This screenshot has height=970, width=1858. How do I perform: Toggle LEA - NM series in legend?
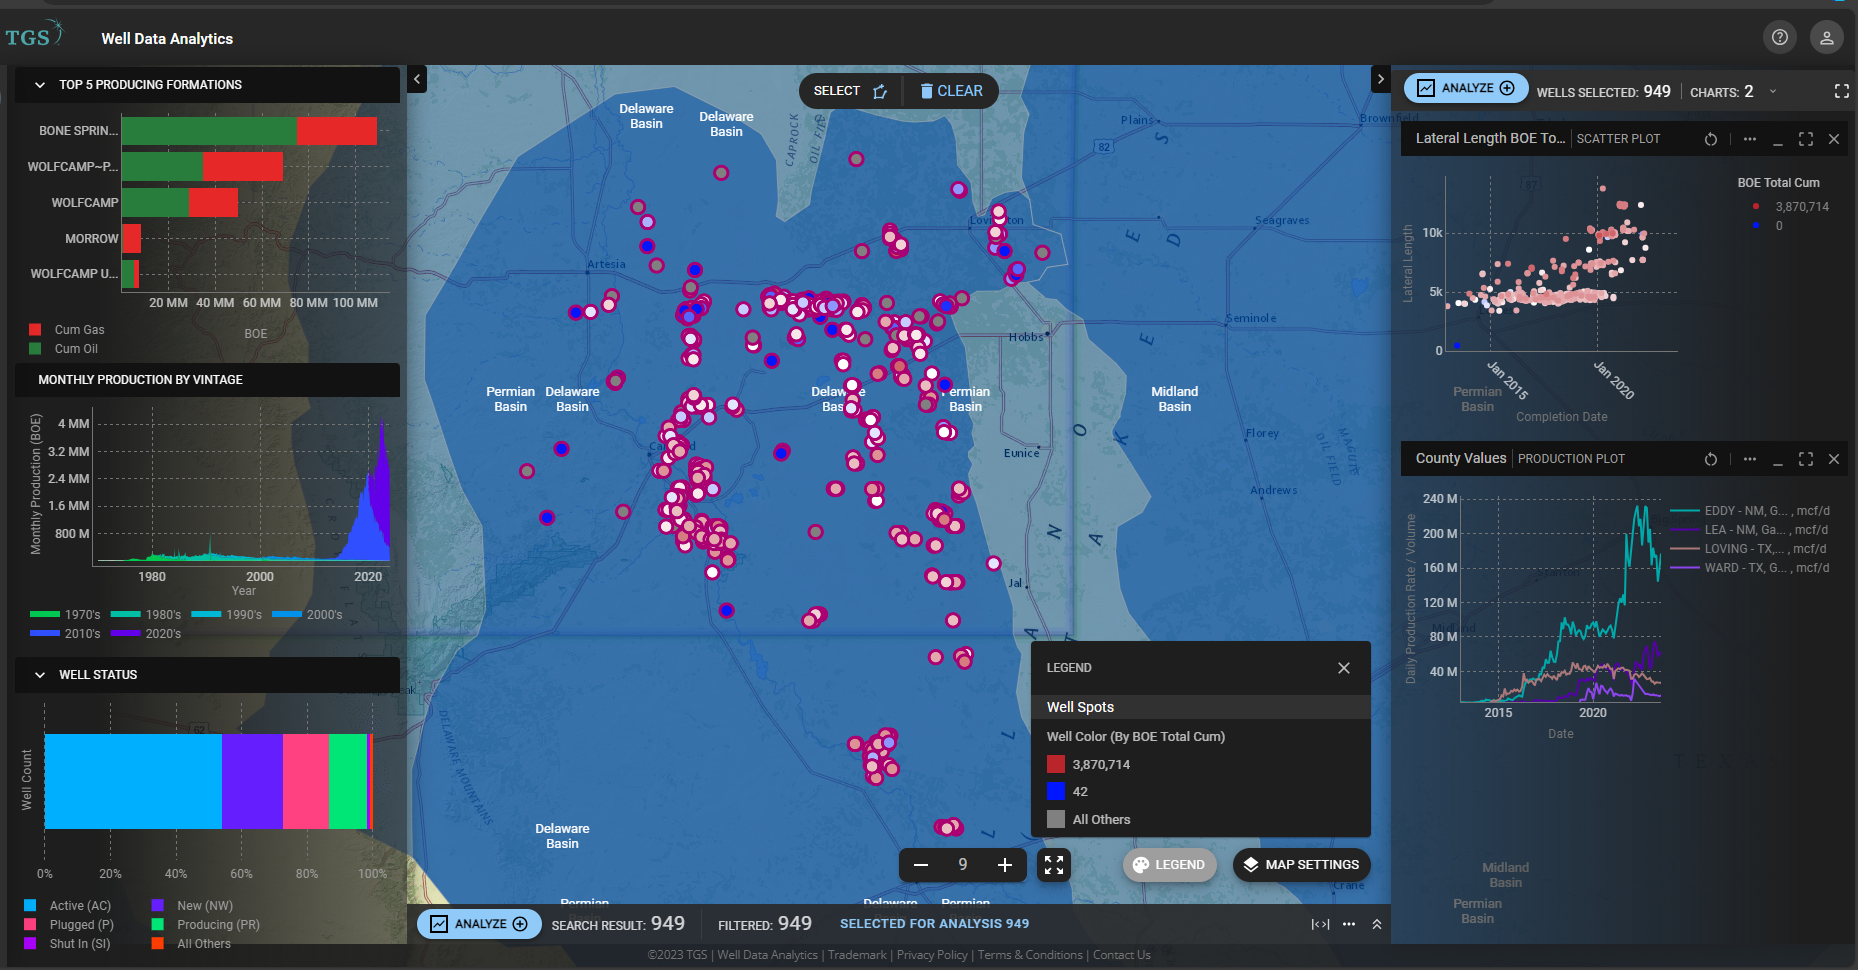(x=1749, y=530)
